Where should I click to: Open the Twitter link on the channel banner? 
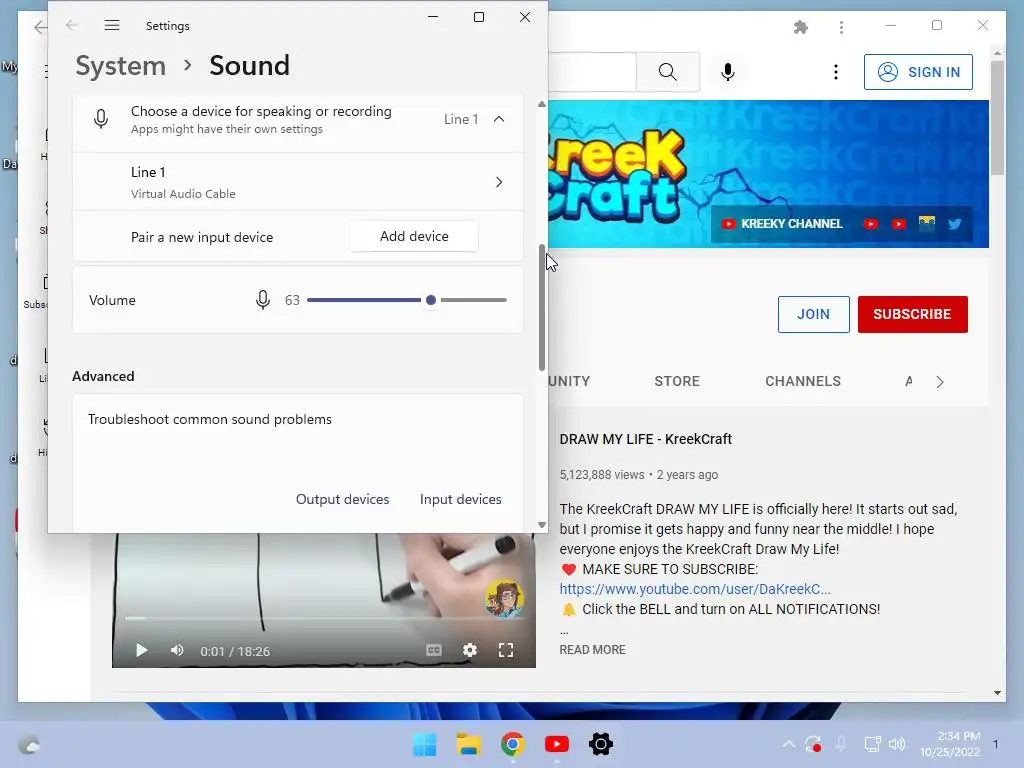coord(954,224)
